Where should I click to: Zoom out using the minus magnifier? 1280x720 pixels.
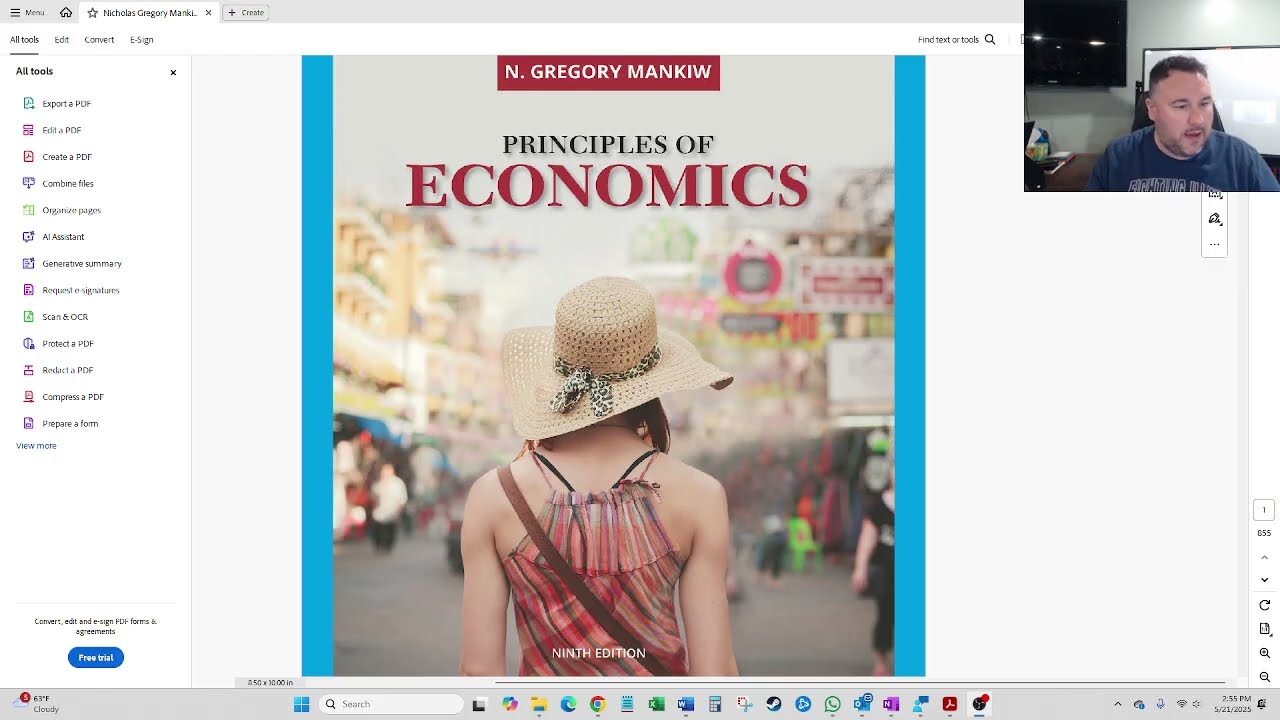(x=1264, y=677)
